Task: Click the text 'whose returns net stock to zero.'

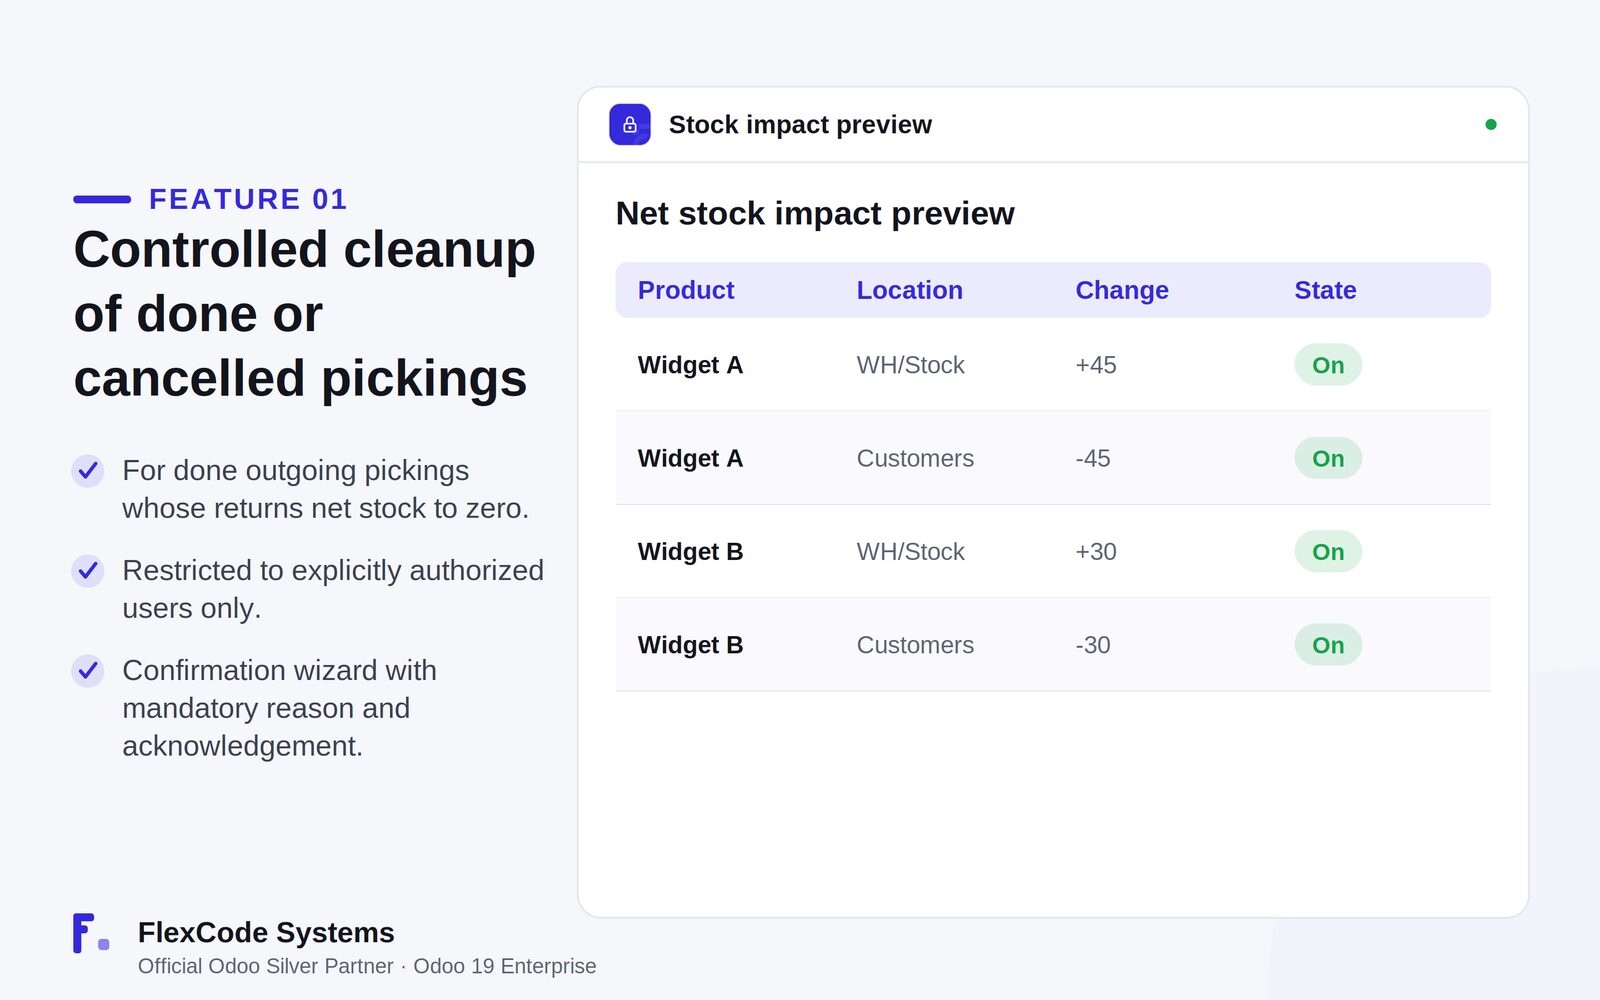Action: tap(326, 508)
